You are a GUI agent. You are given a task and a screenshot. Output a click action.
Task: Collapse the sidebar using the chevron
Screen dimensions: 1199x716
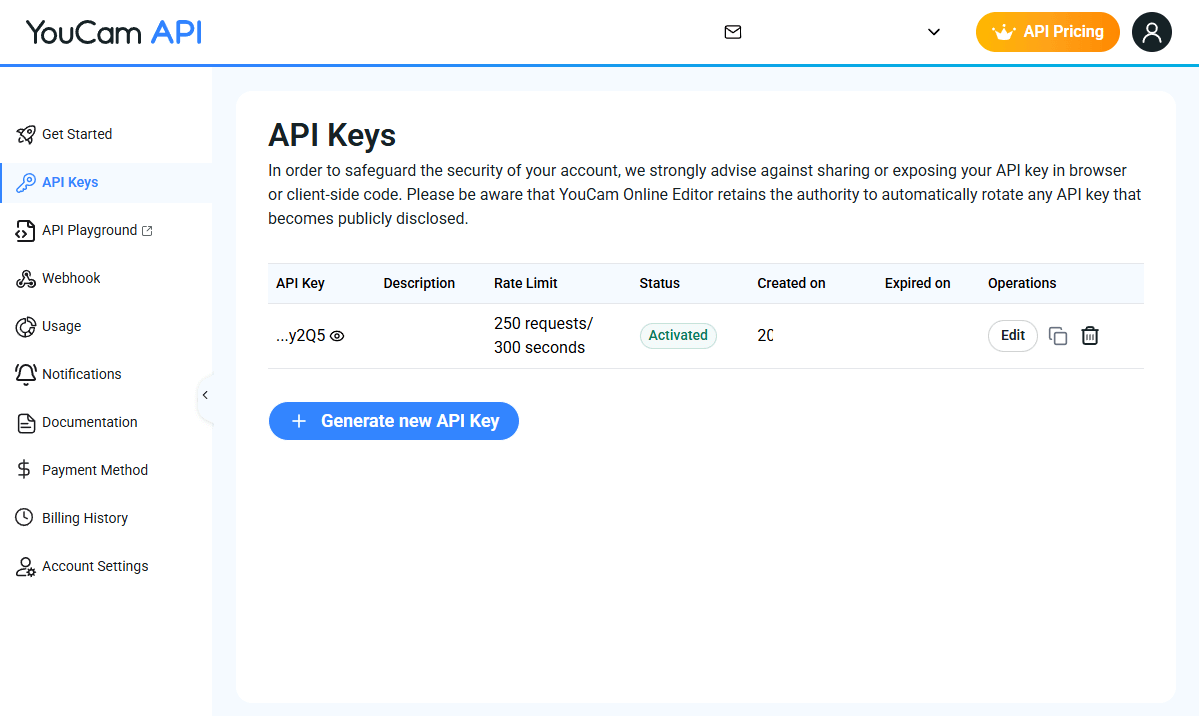click(205, 395)
